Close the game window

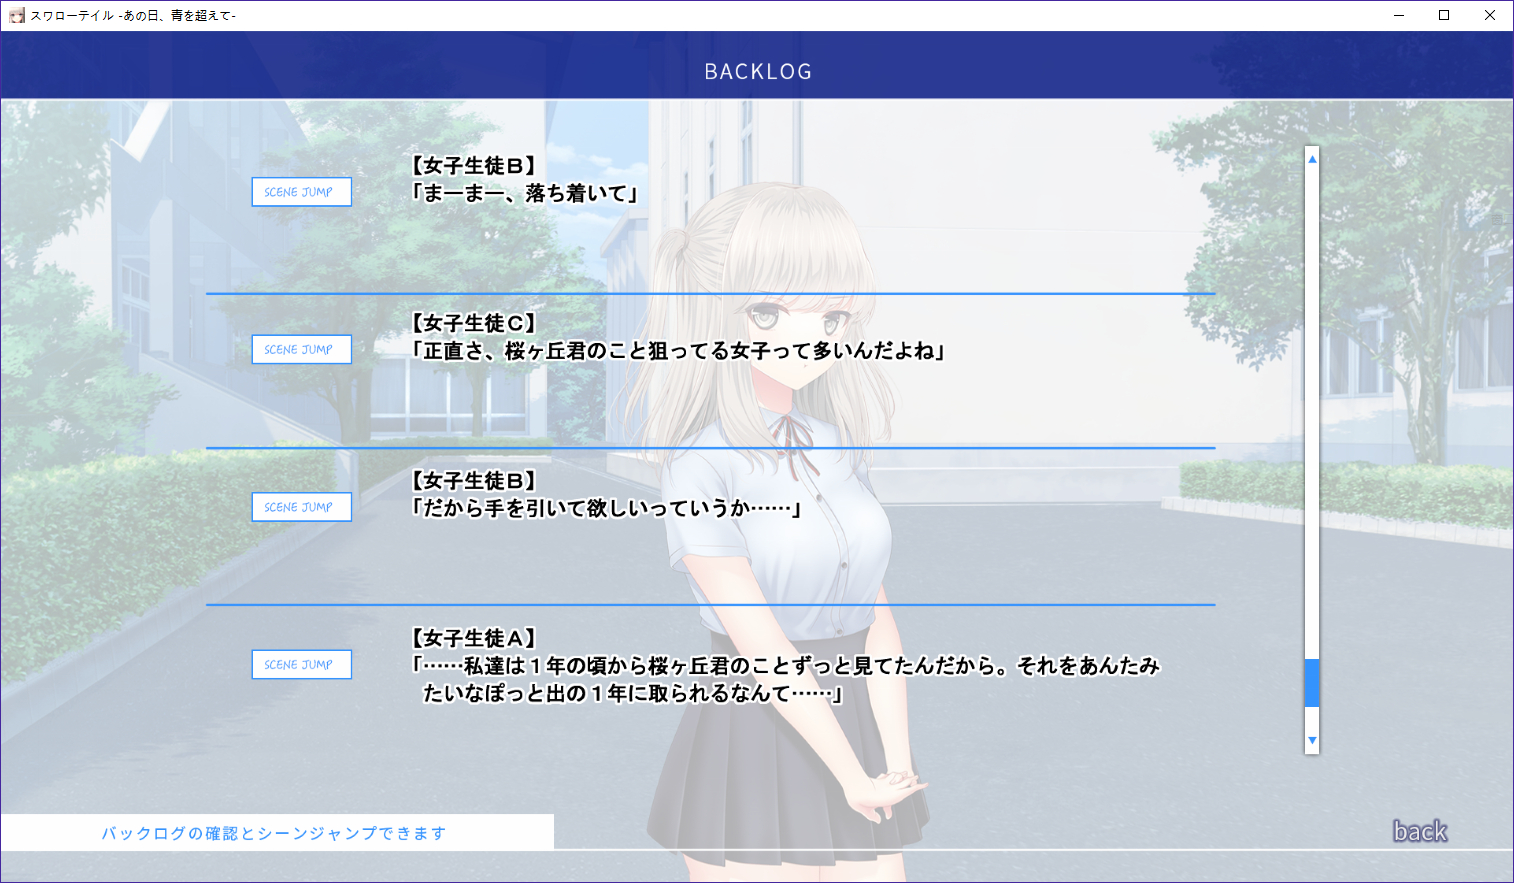pyautogui.click(x=1490, y=15)
